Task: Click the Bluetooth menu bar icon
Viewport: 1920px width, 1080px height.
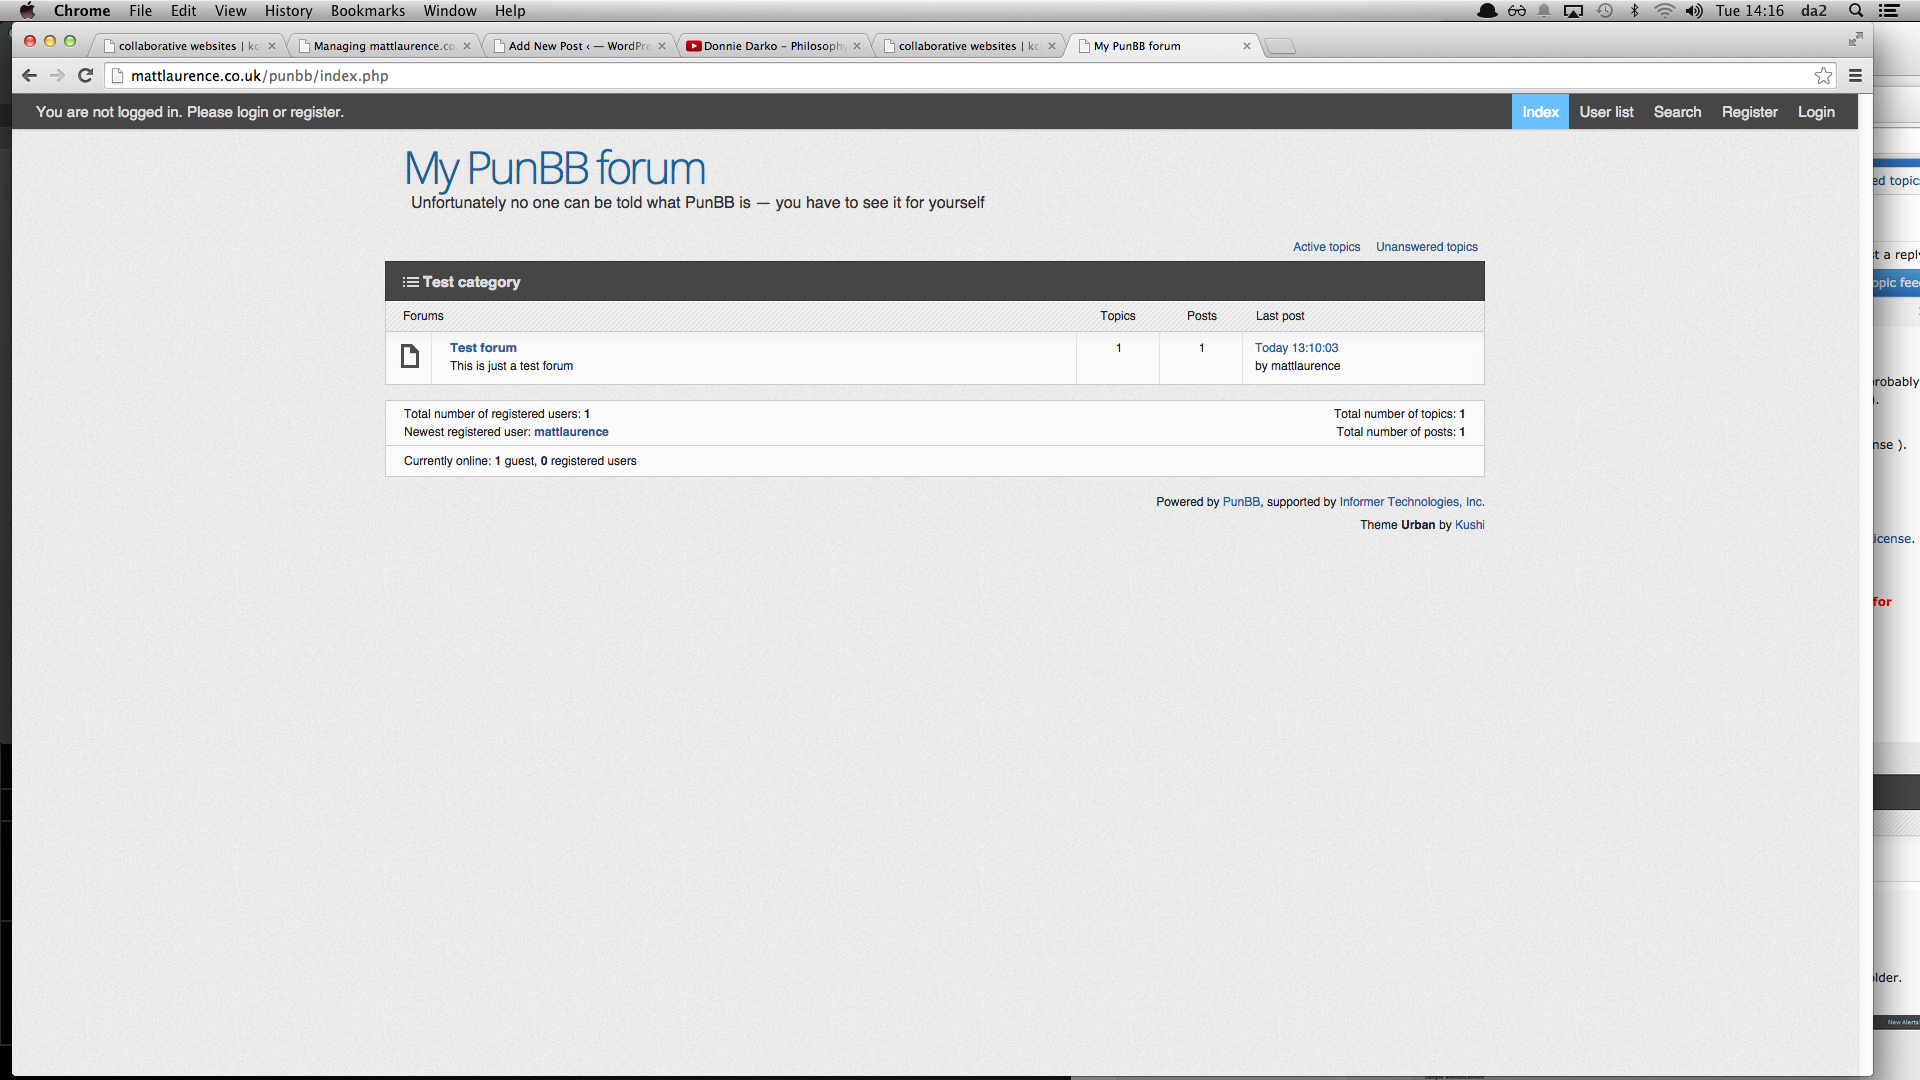Action: (1635, 11)
